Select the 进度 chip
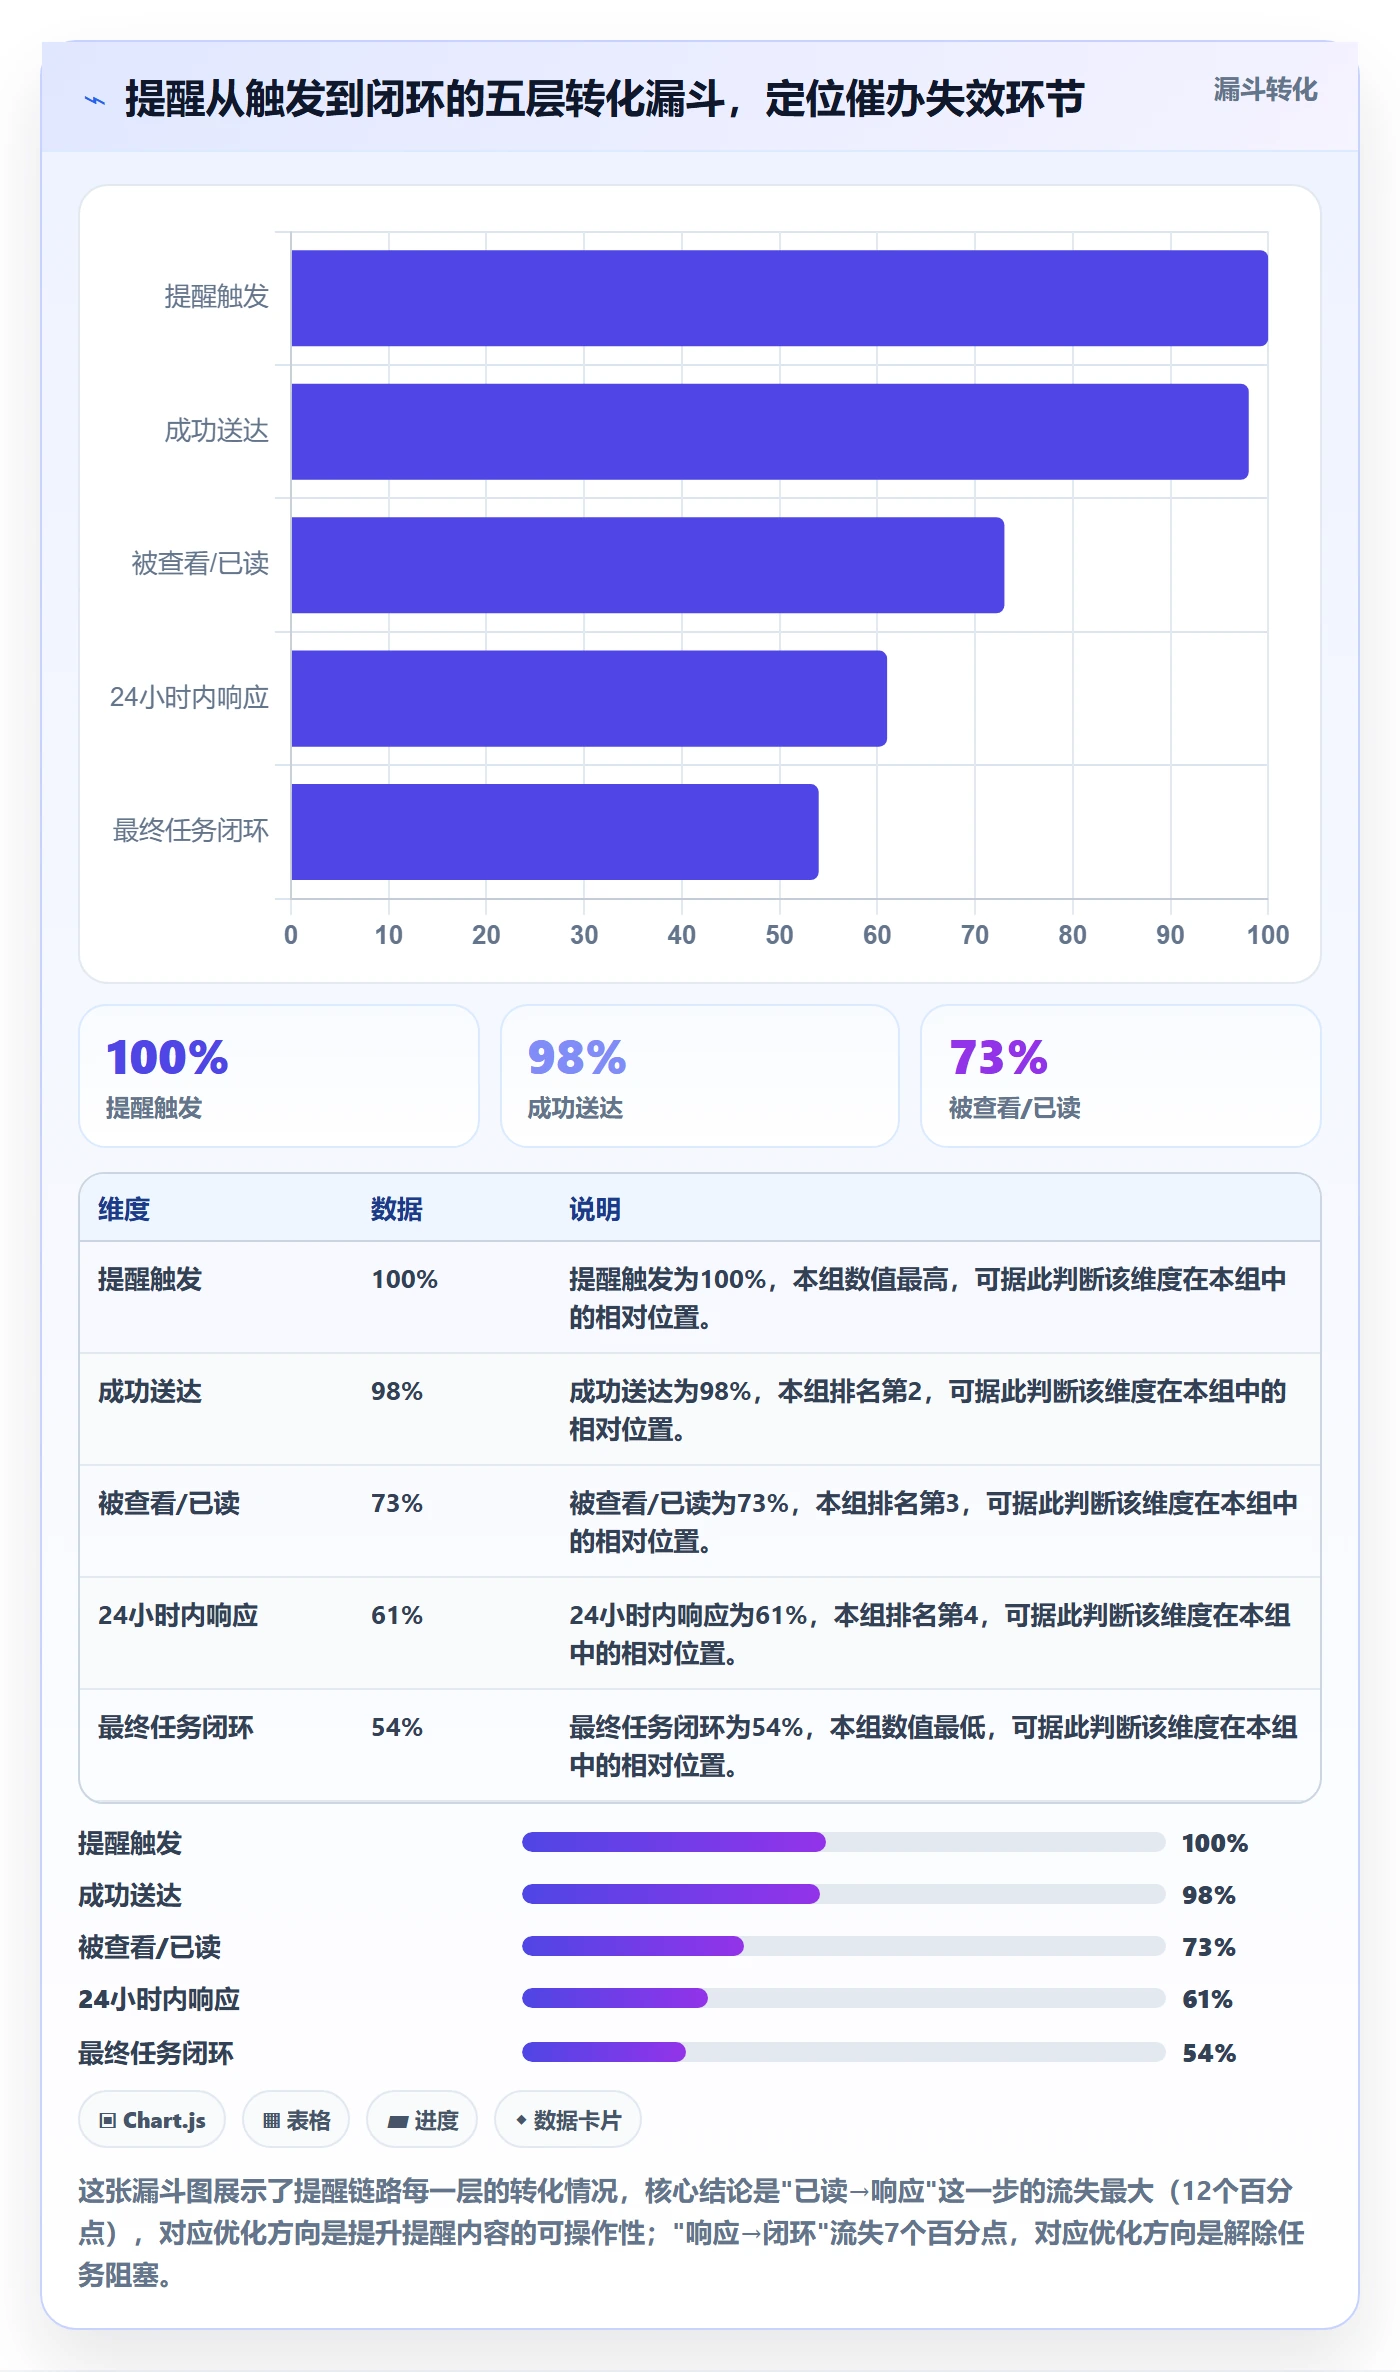The height and width of the screenshot is (2372, 1400). click(422, 2119)
